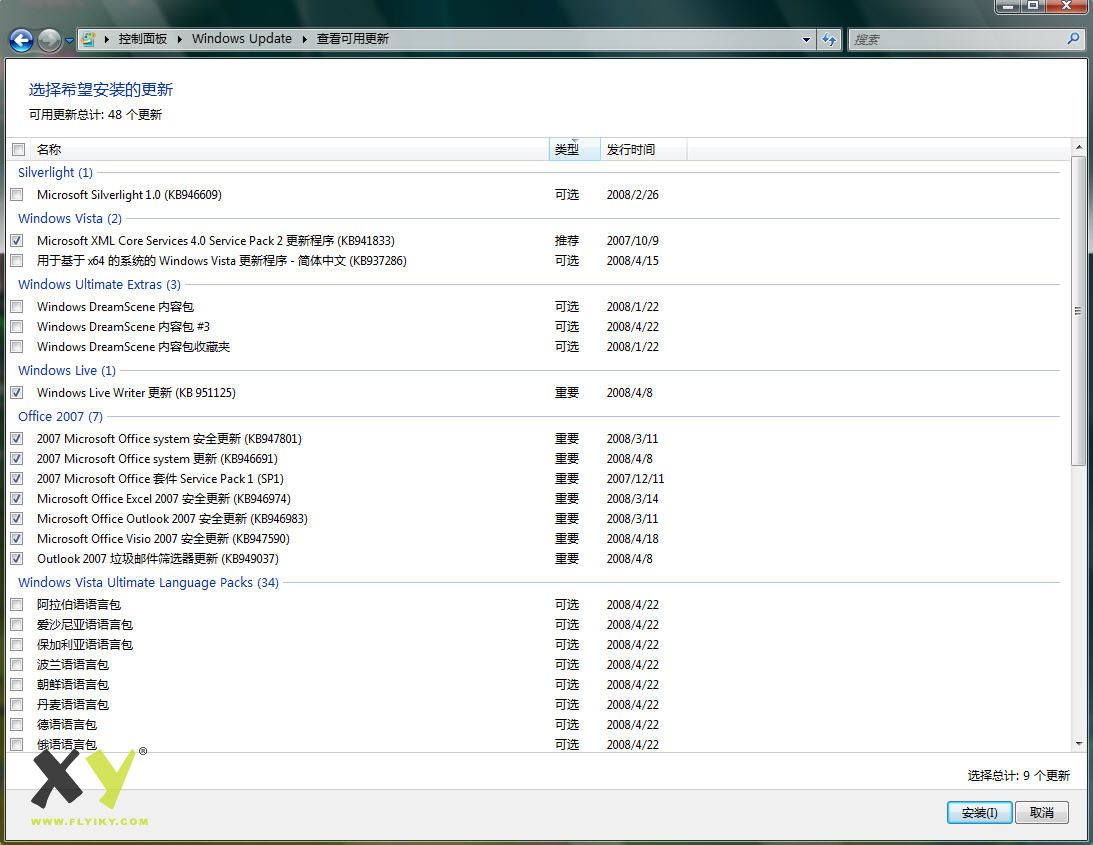Click the 取消 cancel button
This screenshot has height=845, width=1093.
1041,813
